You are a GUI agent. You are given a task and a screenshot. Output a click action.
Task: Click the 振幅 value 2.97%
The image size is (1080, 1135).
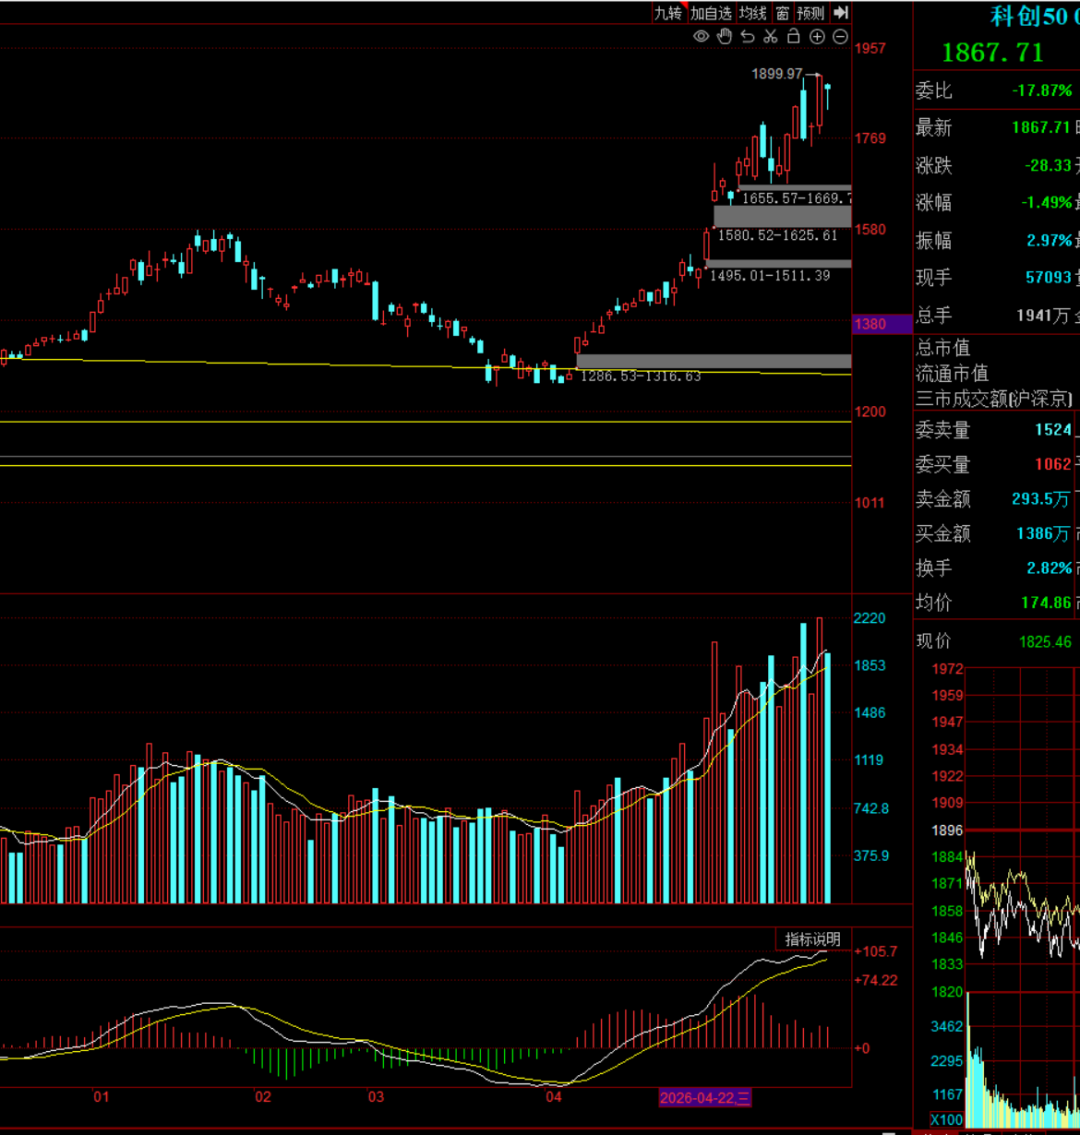(x=1049, y=240)
